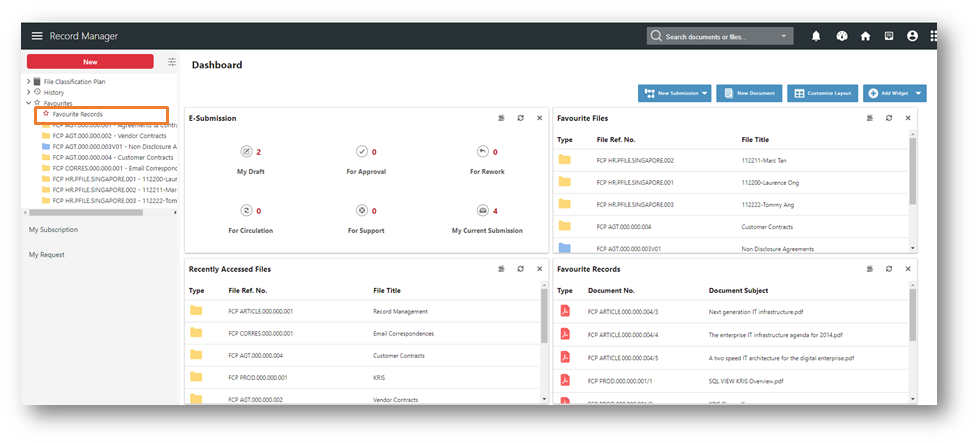Open A two speed IT architecture record

(x=781, y=358)
